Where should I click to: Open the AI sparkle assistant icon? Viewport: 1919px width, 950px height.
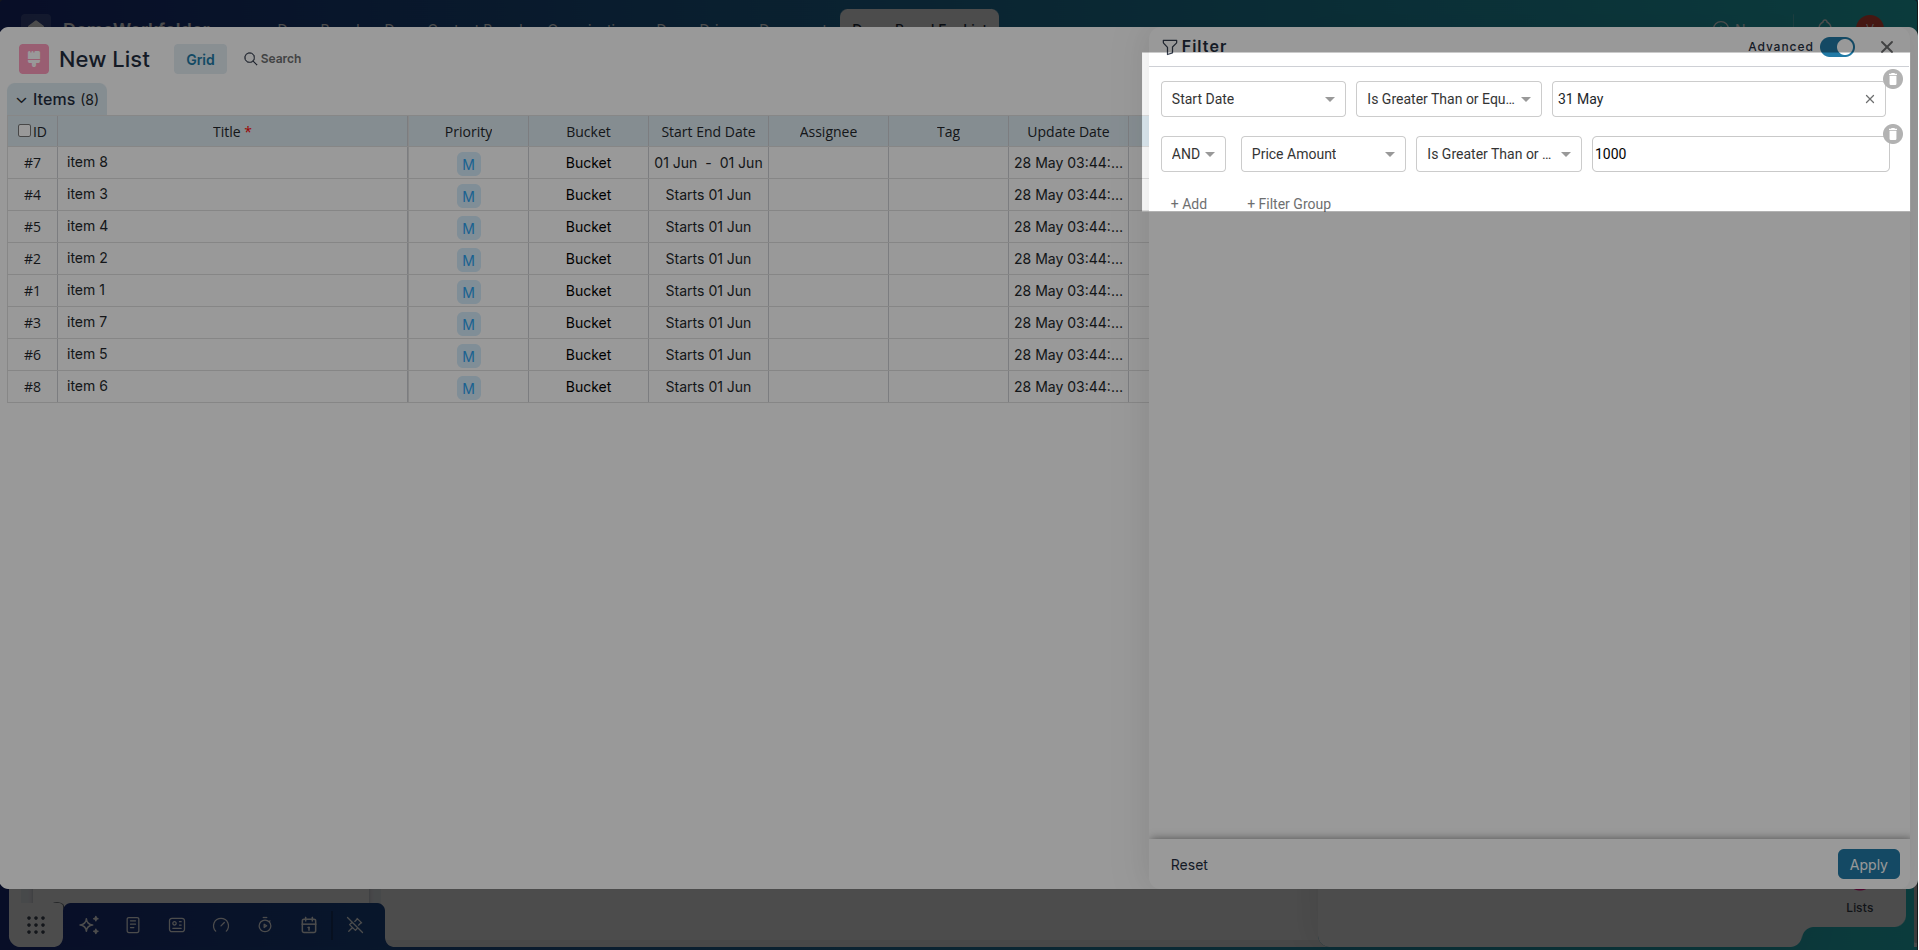(89, 925)
